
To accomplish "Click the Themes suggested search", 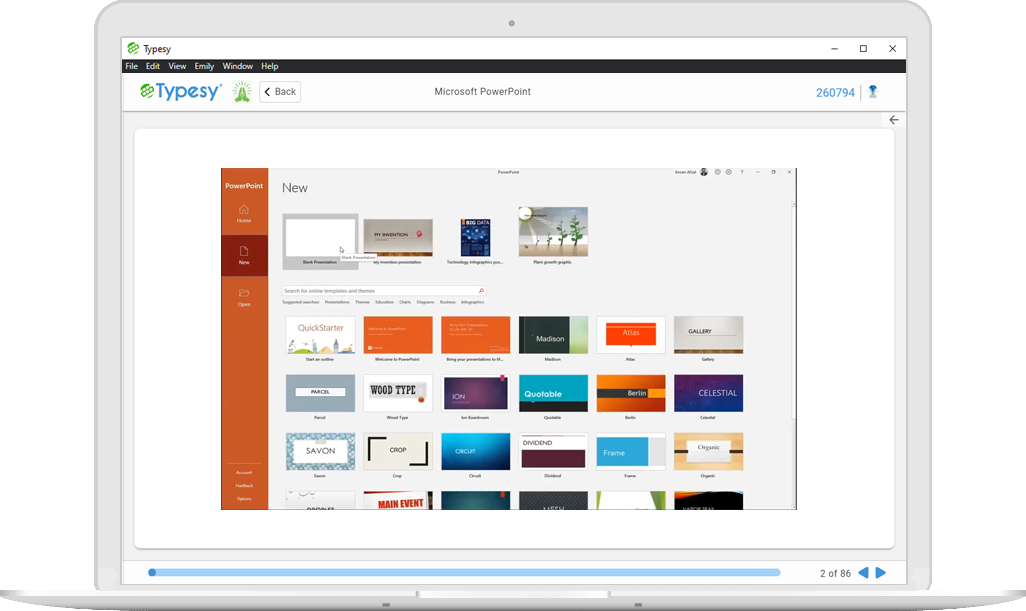I will (x=363, y=302).
